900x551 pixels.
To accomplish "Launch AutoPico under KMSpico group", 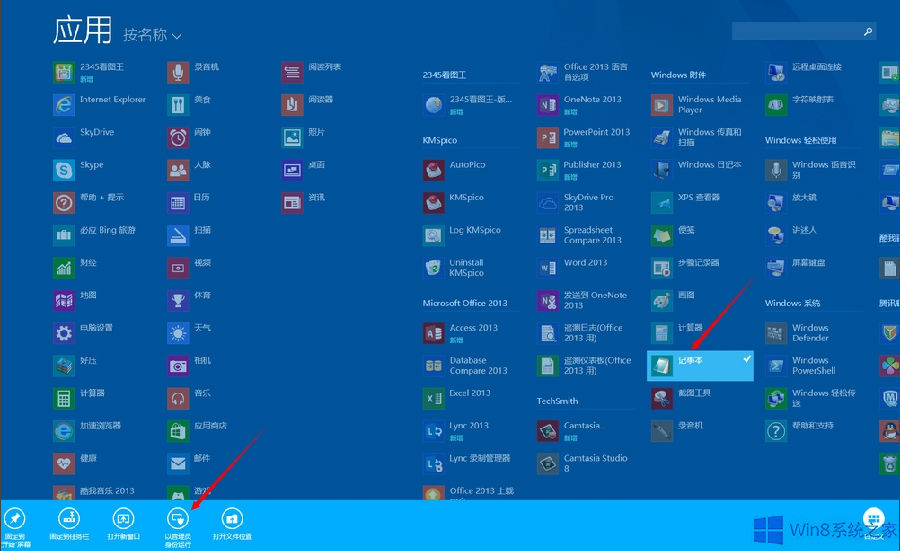I will 455,170.
